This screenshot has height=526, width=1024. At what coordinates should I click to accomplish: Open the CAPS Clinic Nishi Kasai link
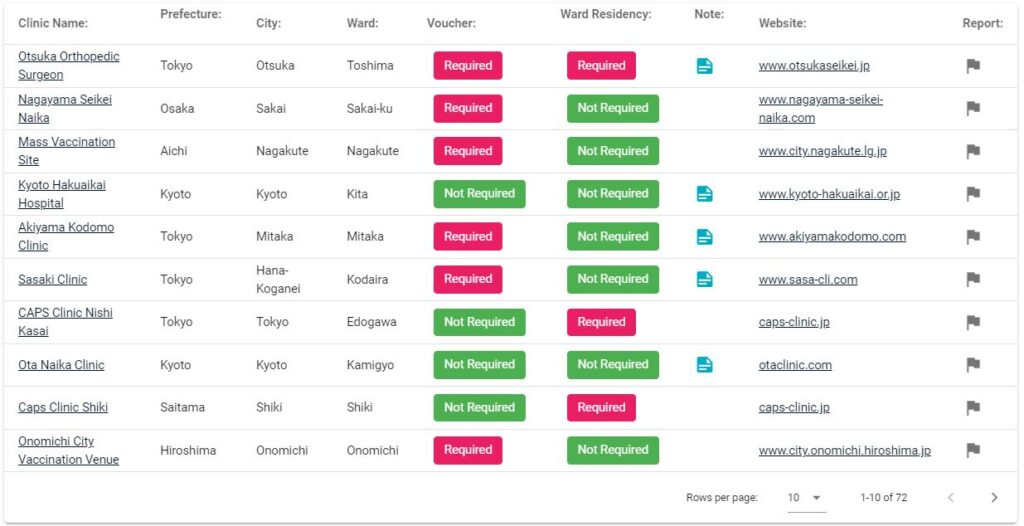pos(65,321)
